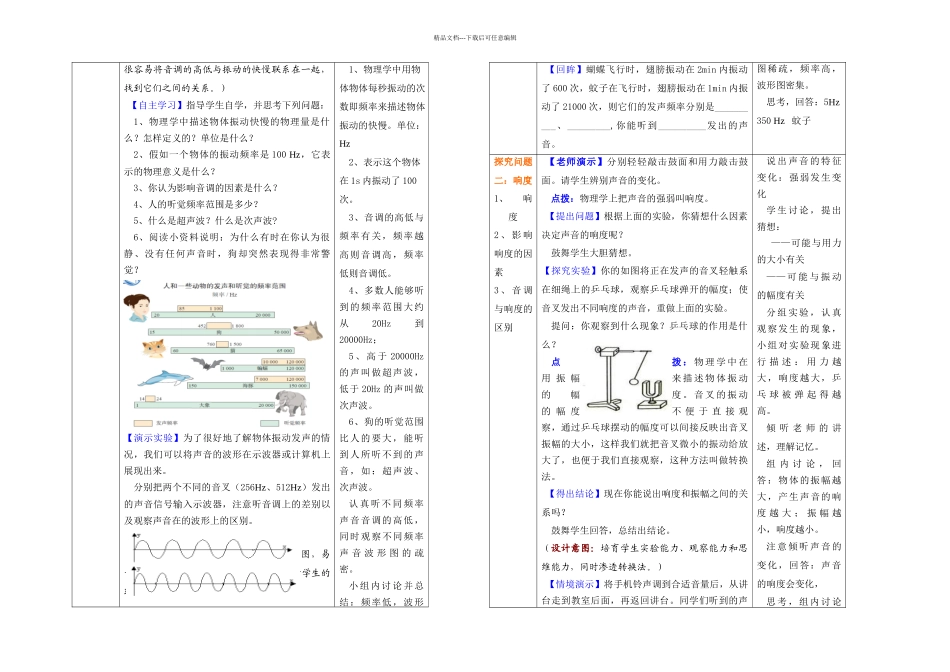
Task: Click the text "决定声音的响度呢？"
Action: (583, 235)
